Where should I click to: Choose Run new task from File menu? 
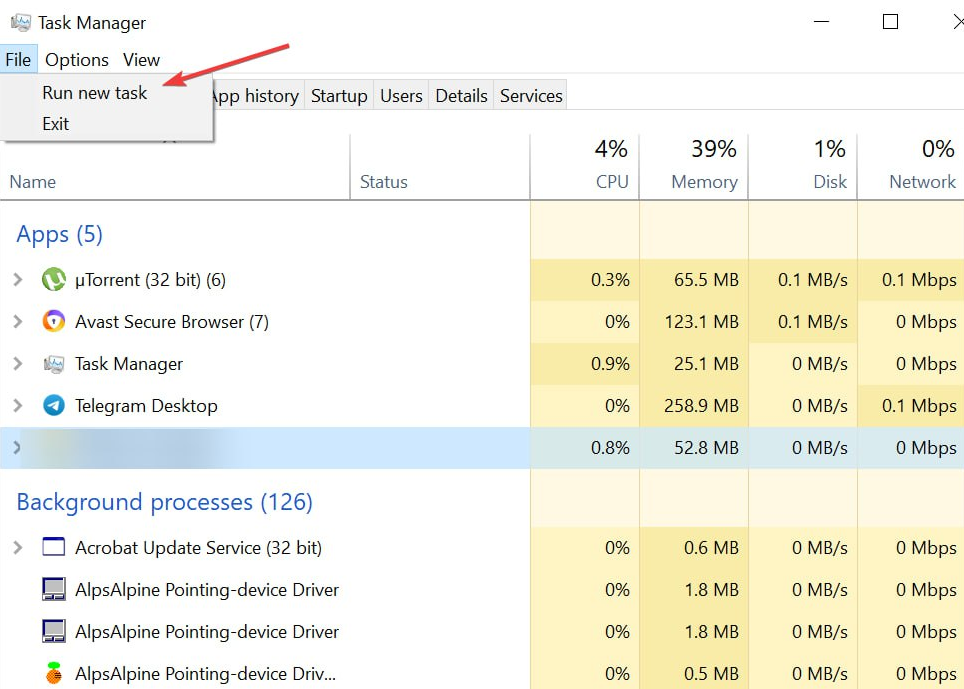(x=95, y=93)
